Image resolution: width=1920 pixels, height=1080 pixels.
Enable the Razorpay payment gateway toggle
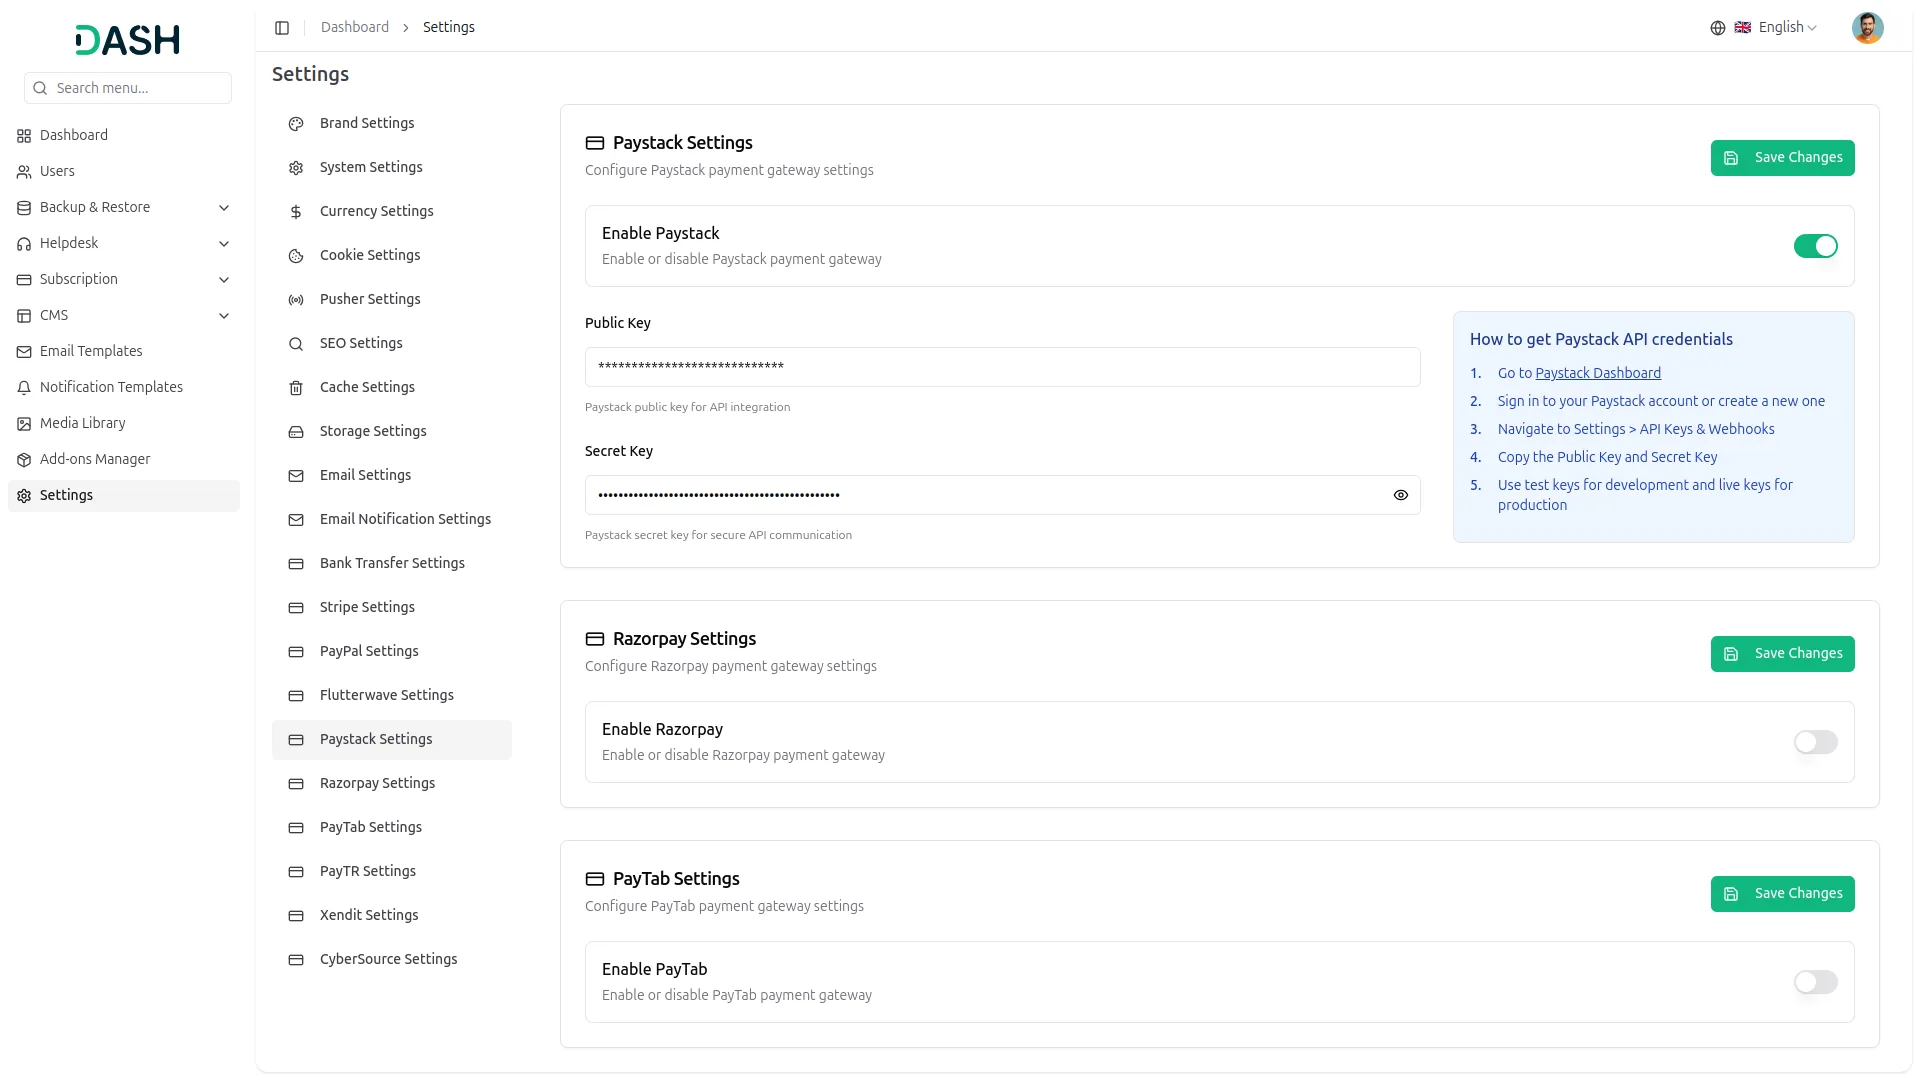click(1815, 742)
